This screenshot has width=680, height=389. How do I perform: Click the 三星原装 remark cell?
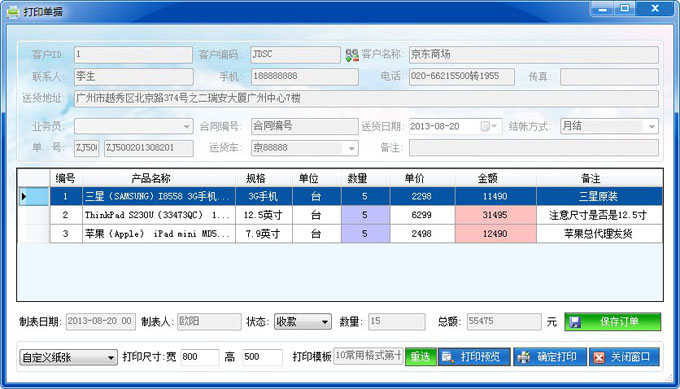tap(599, 196)
